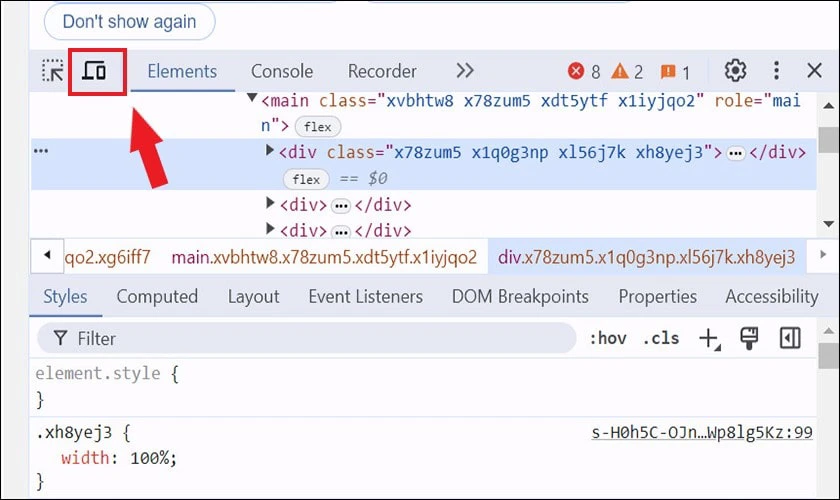Open the Computed styles tab

[x=157, y=296]
